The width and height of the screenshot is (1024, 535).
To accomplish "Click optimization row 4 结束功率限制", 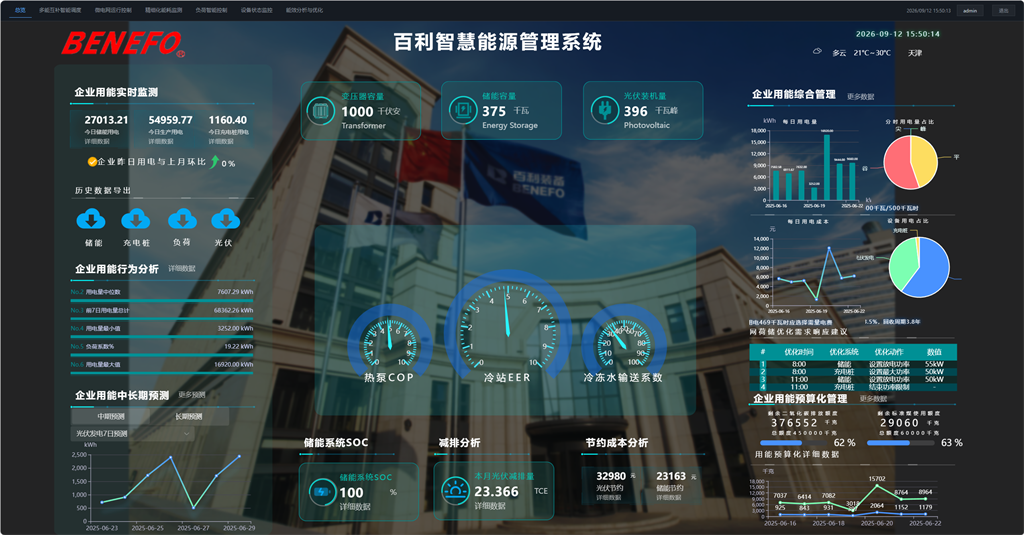I will pyautogui.click(x=853, y=387).
